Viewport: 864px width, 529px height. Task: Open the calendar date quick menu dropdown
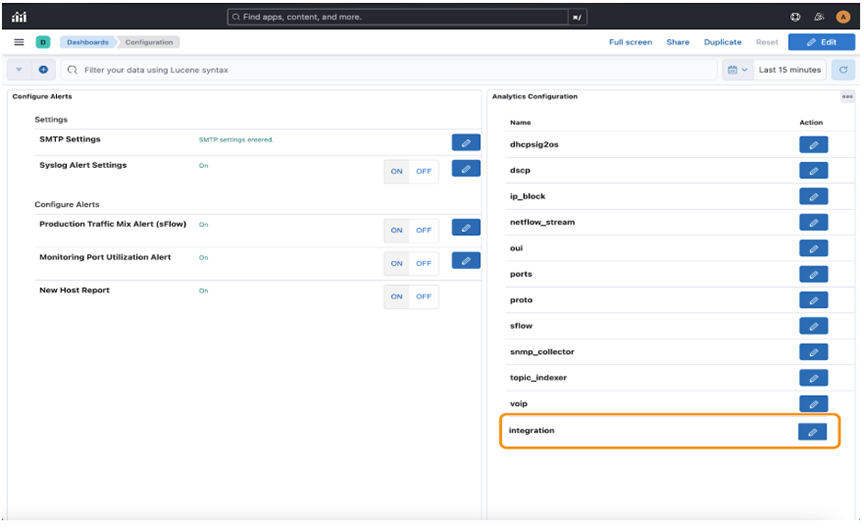point(737,70)
